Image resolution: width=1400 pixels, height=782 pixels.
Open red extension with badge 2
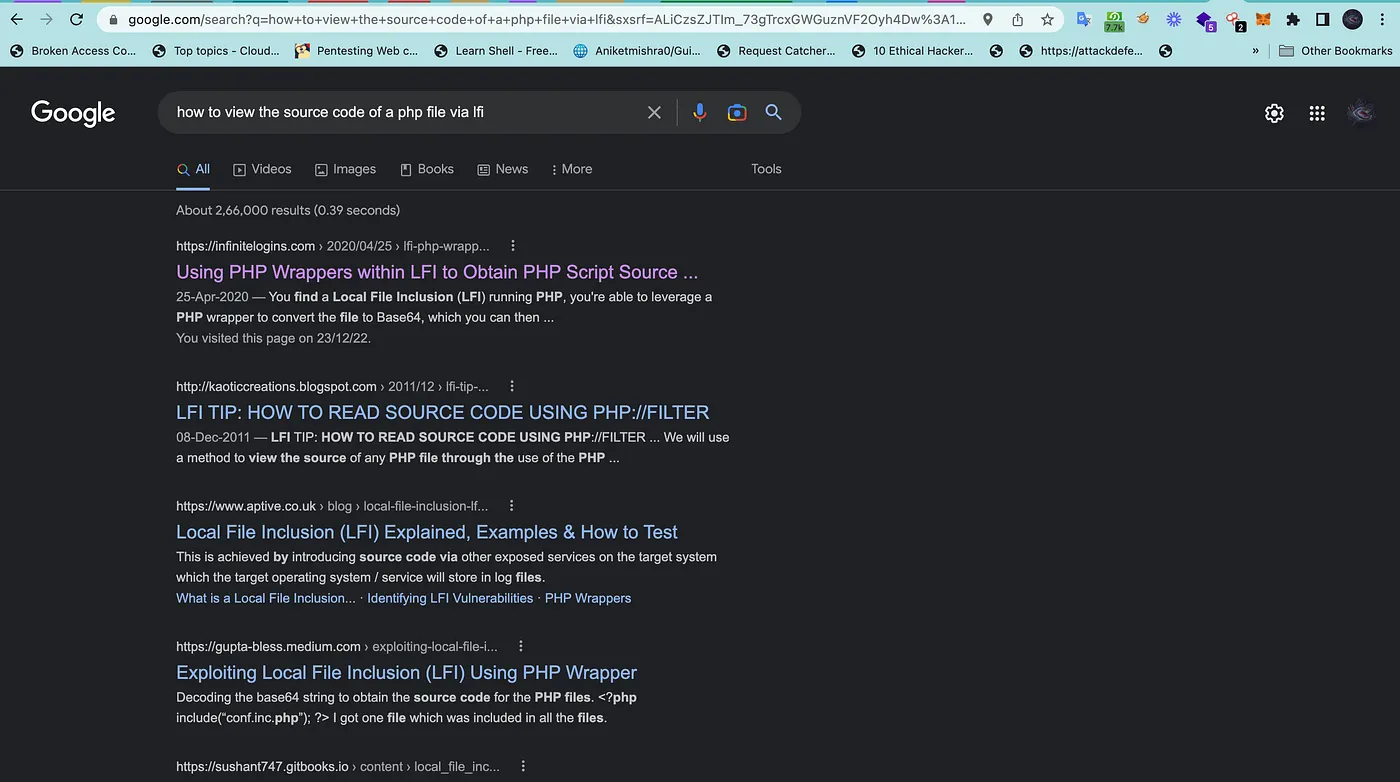pos(1235,20)
